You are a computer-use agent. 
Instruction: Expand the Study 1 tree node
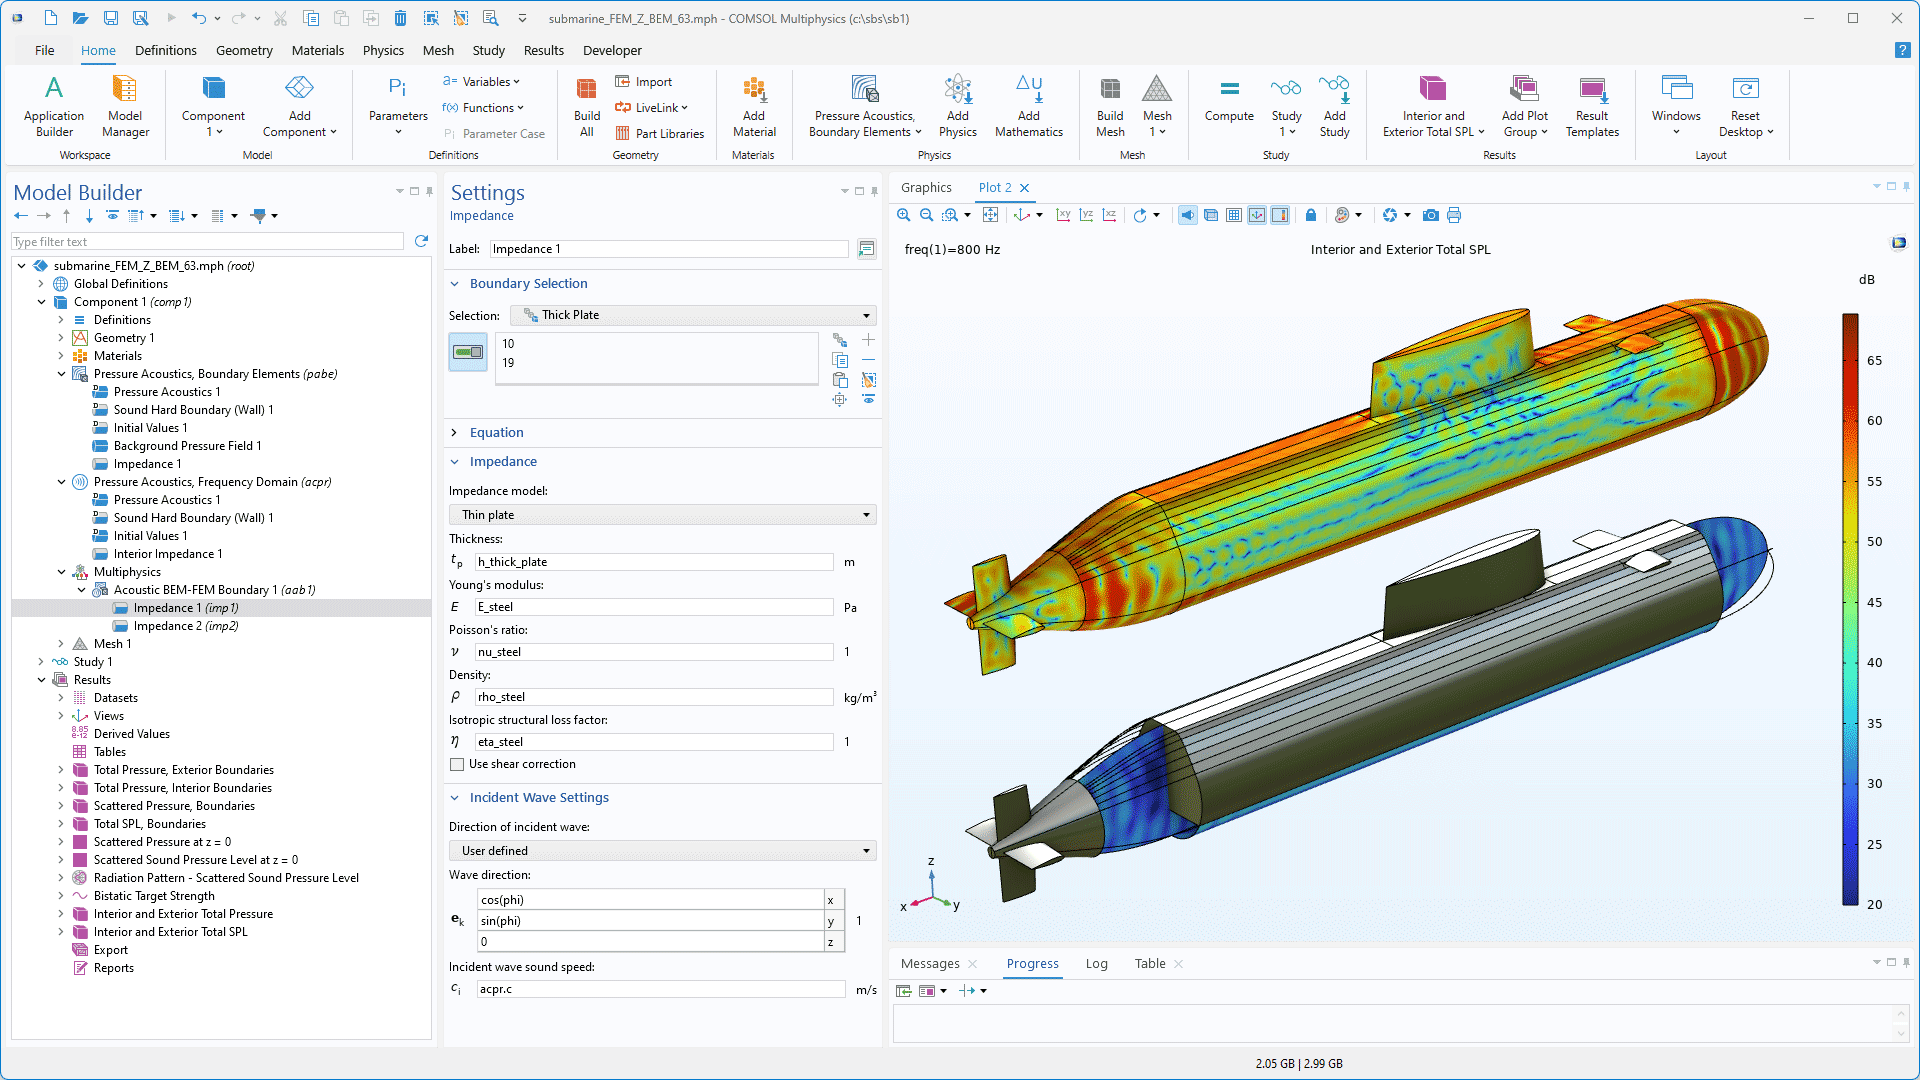(x=41, y=662)
